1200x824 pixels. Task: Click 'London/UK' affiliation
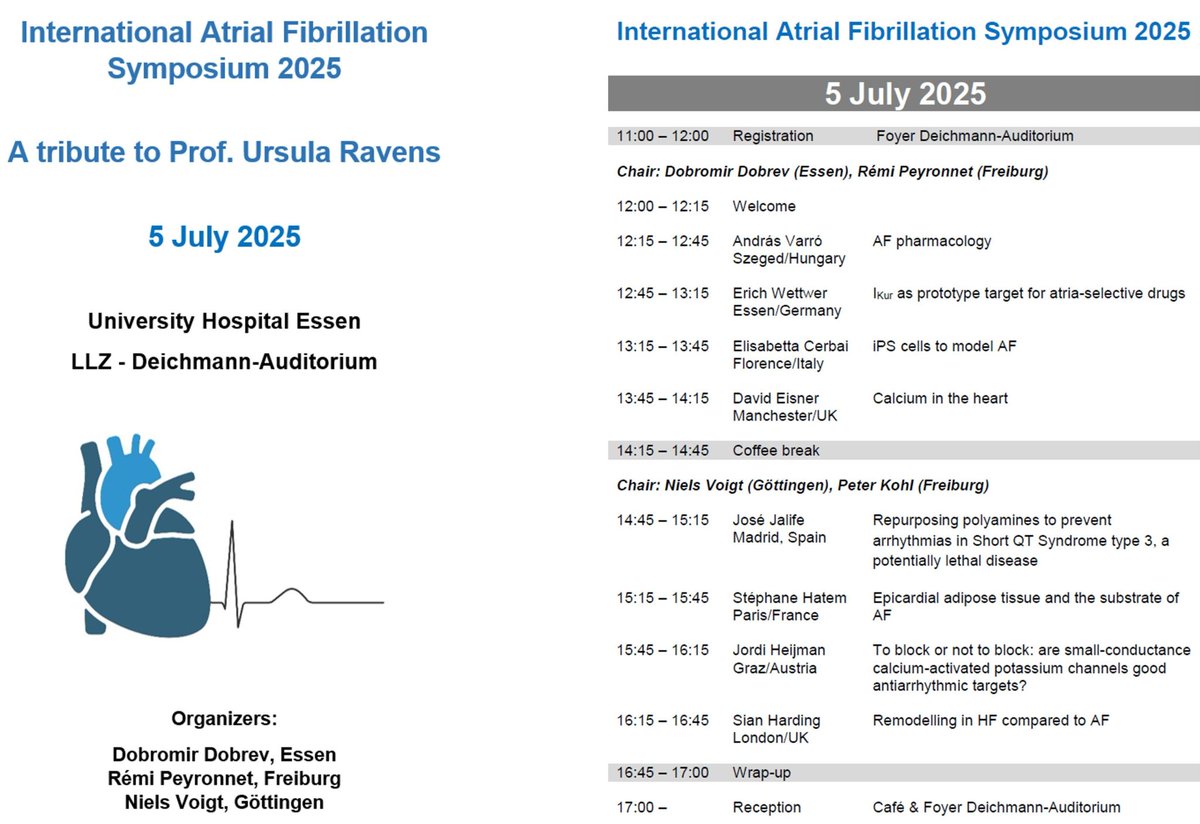click(771, 737)
